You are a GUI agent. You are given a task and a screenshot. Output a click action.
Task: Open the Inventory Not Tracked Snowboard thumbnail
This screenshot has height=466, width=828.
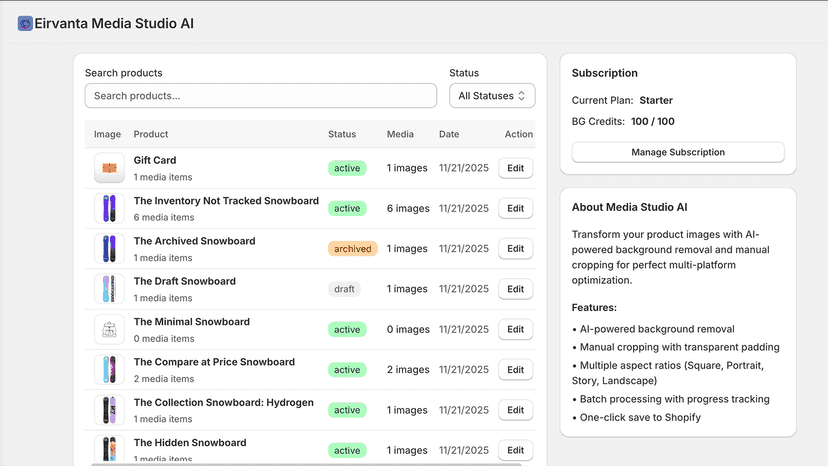[109, 208]
